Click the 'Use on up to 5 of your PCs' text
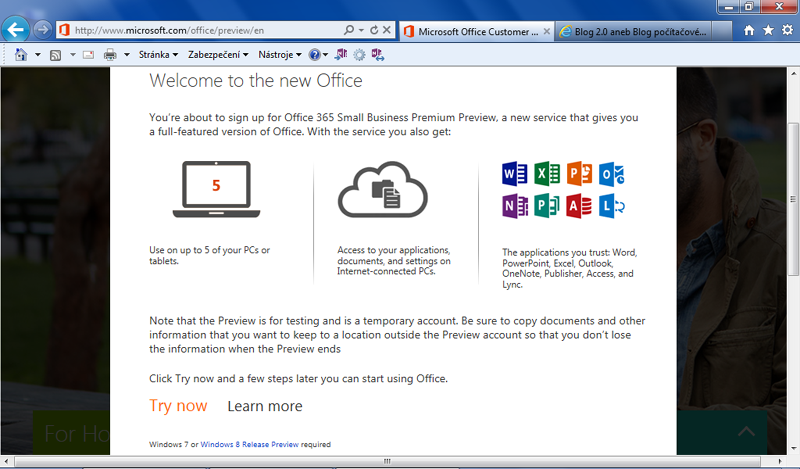The height and width of the screenshot is (469, 800). [209, 255]
